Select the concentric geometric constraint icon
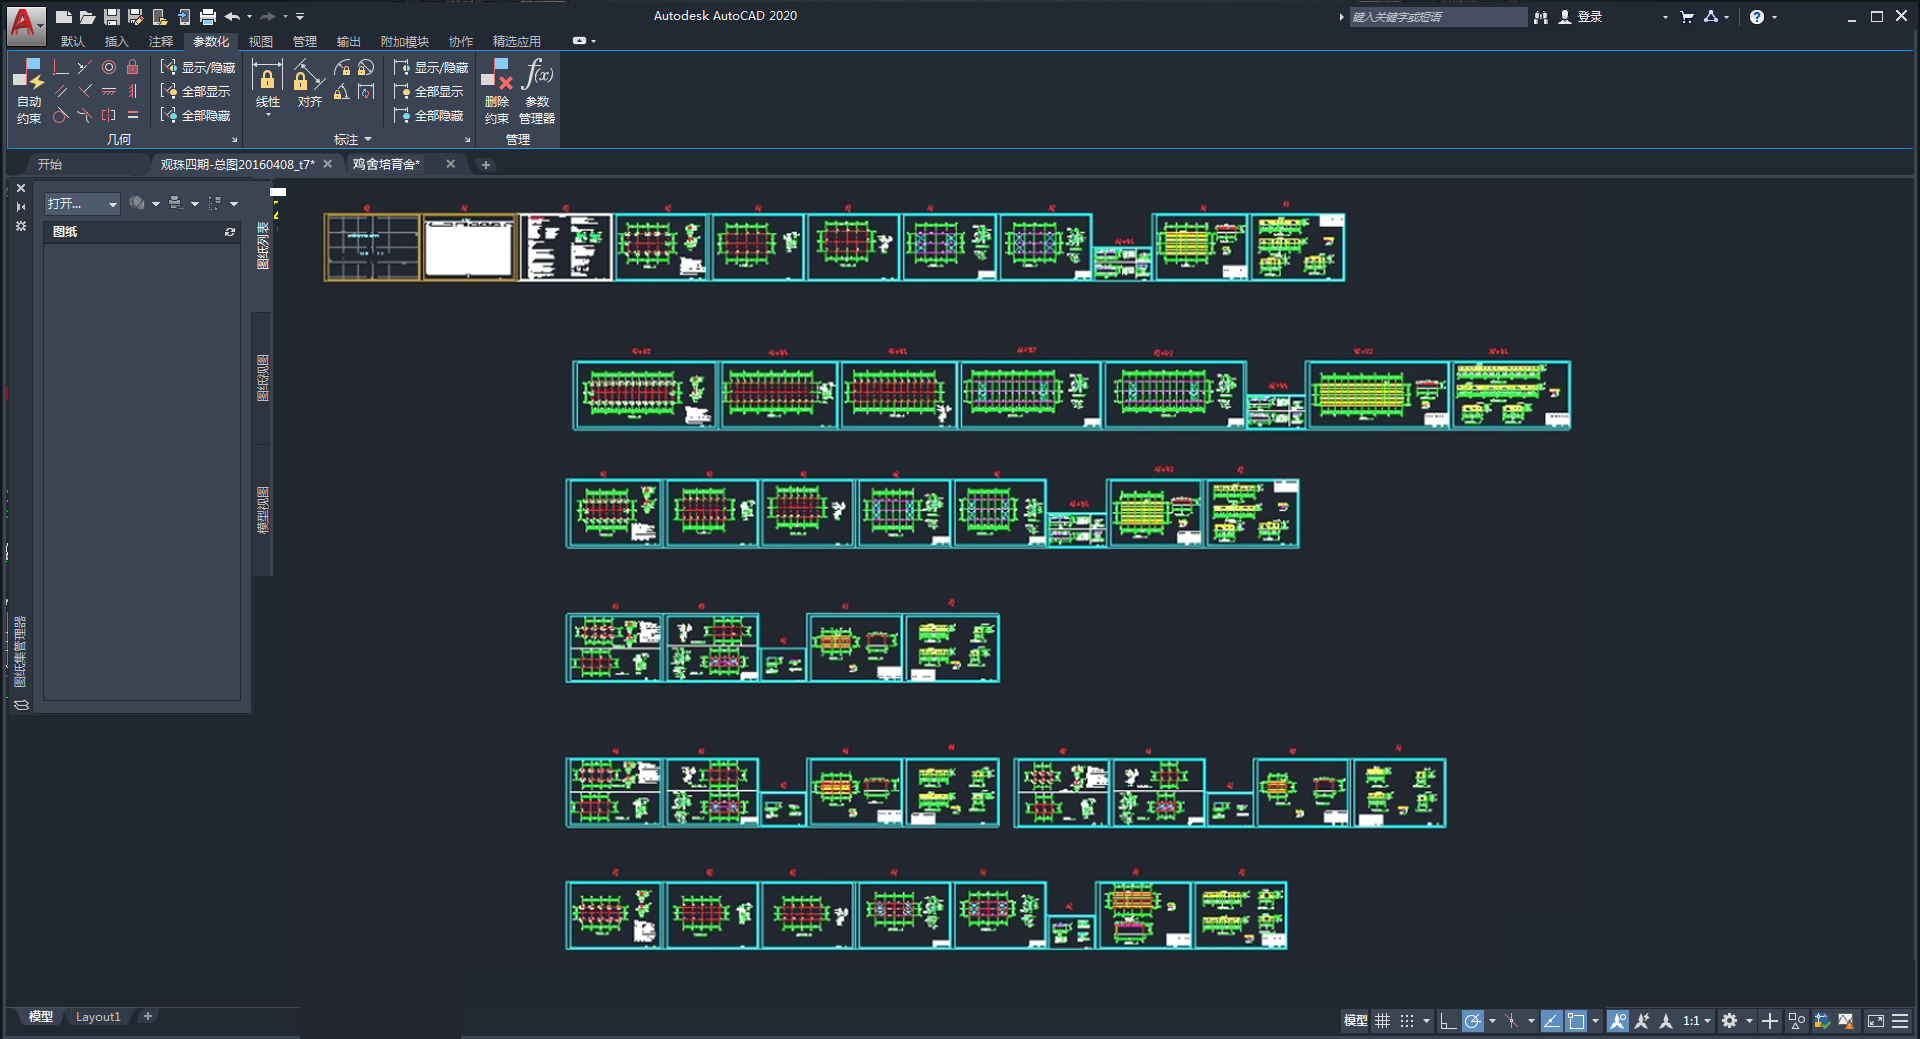Viewport: 1920px width, 1039px height. tap(109, 67)
